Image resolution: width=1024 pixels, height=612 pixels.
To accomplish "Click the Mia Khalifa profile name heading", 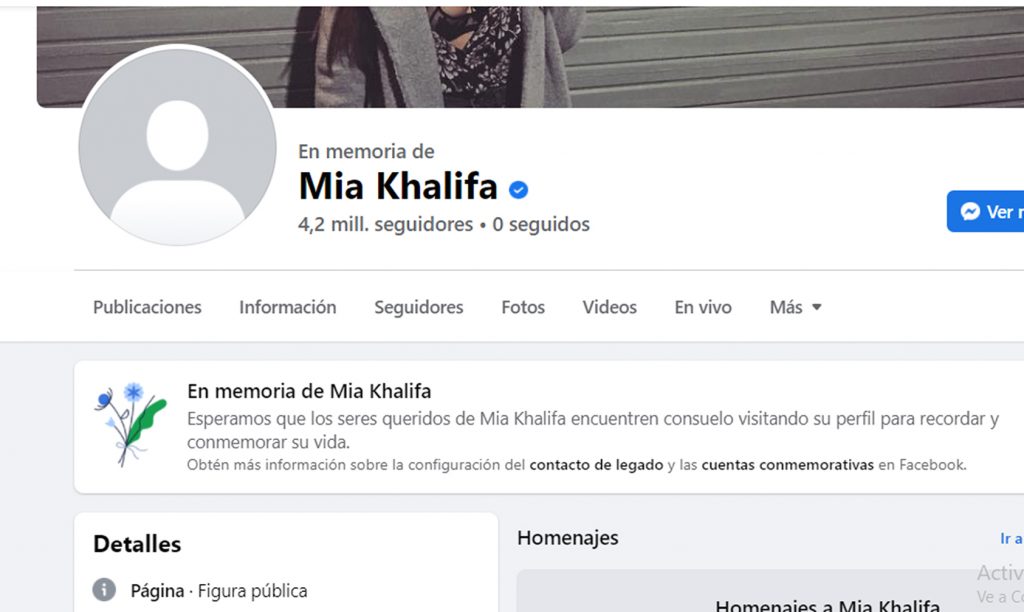I will click(398, 186).
